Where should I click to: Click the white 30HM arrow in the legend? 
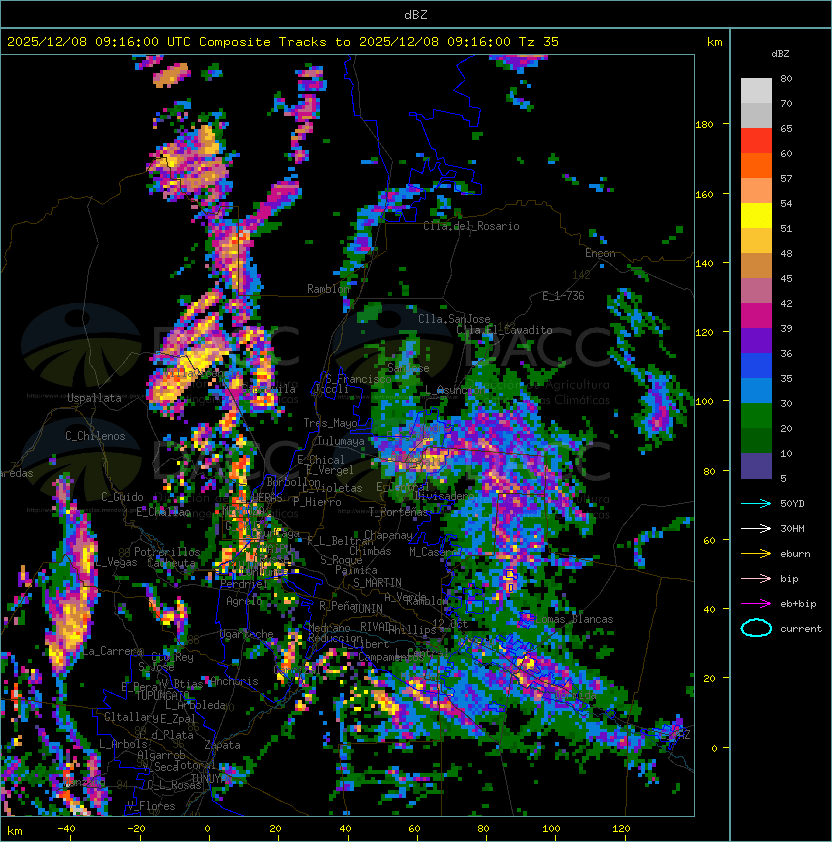coord(756,528)
